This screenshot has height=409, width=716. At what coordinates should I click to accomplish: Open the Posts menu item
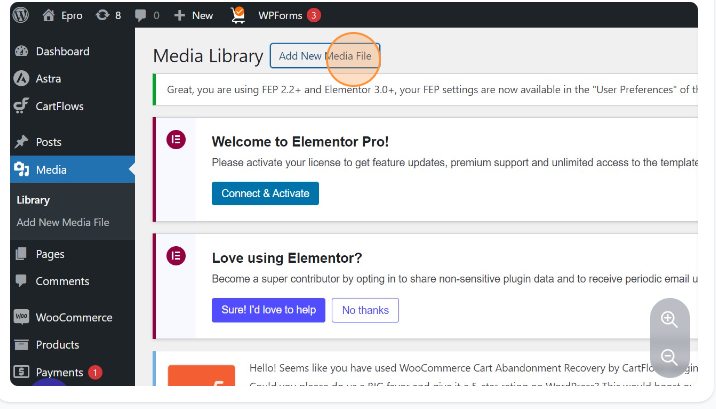click(x=48, y=142)
